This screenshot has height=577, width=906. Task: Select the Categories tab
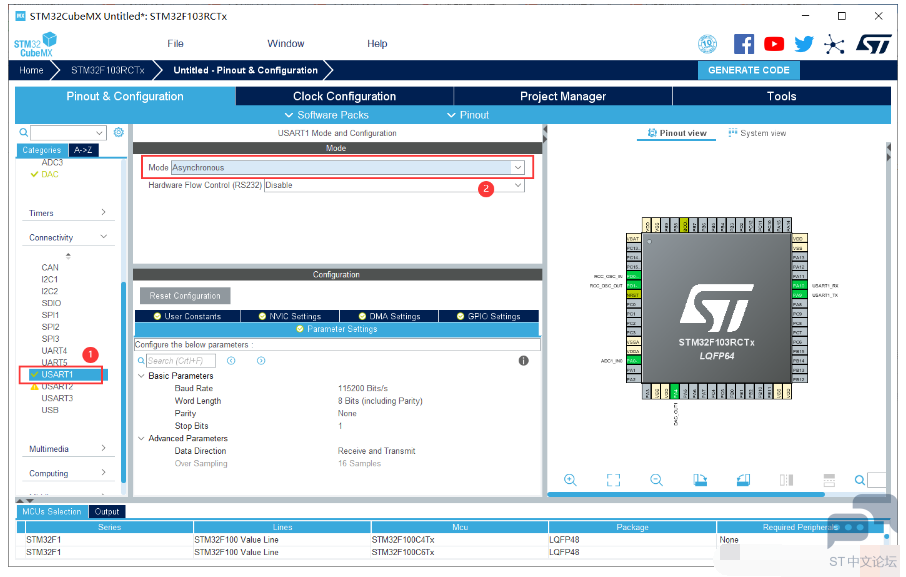click(x=42, y=150)
